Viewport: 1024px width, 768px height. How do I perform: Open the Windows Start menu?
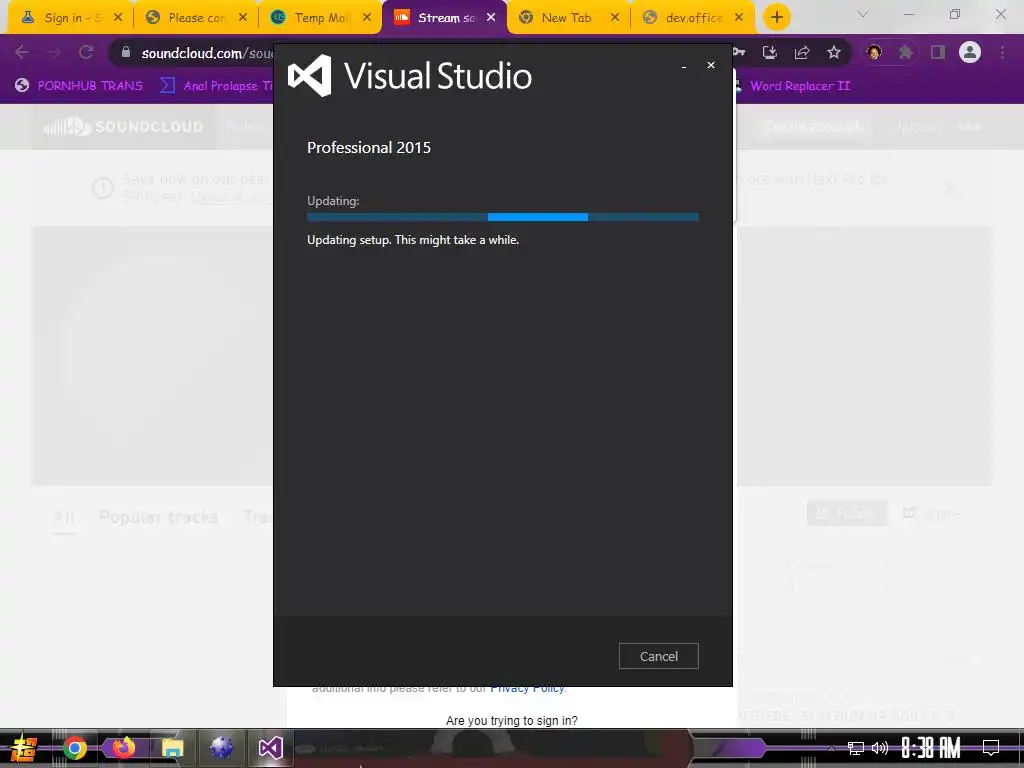click(23, 748)
